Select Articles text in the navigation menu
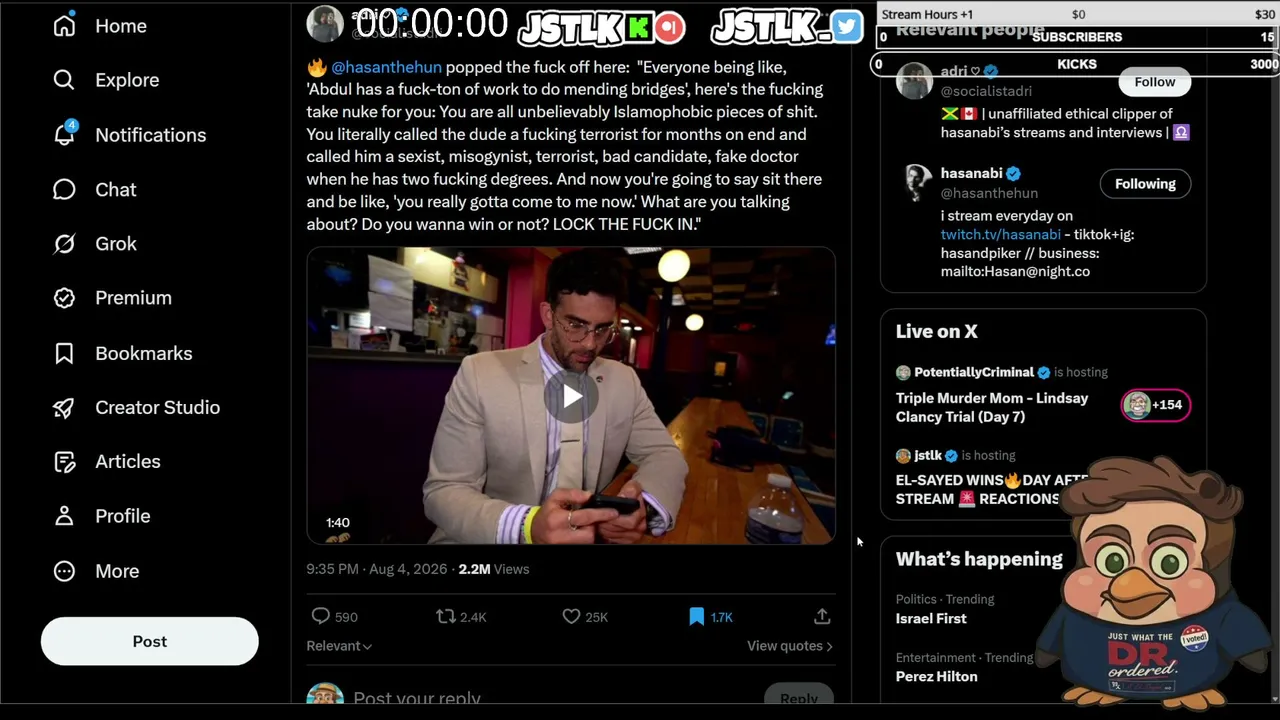This screenshot has height=720, width=1280. (128, 461)
